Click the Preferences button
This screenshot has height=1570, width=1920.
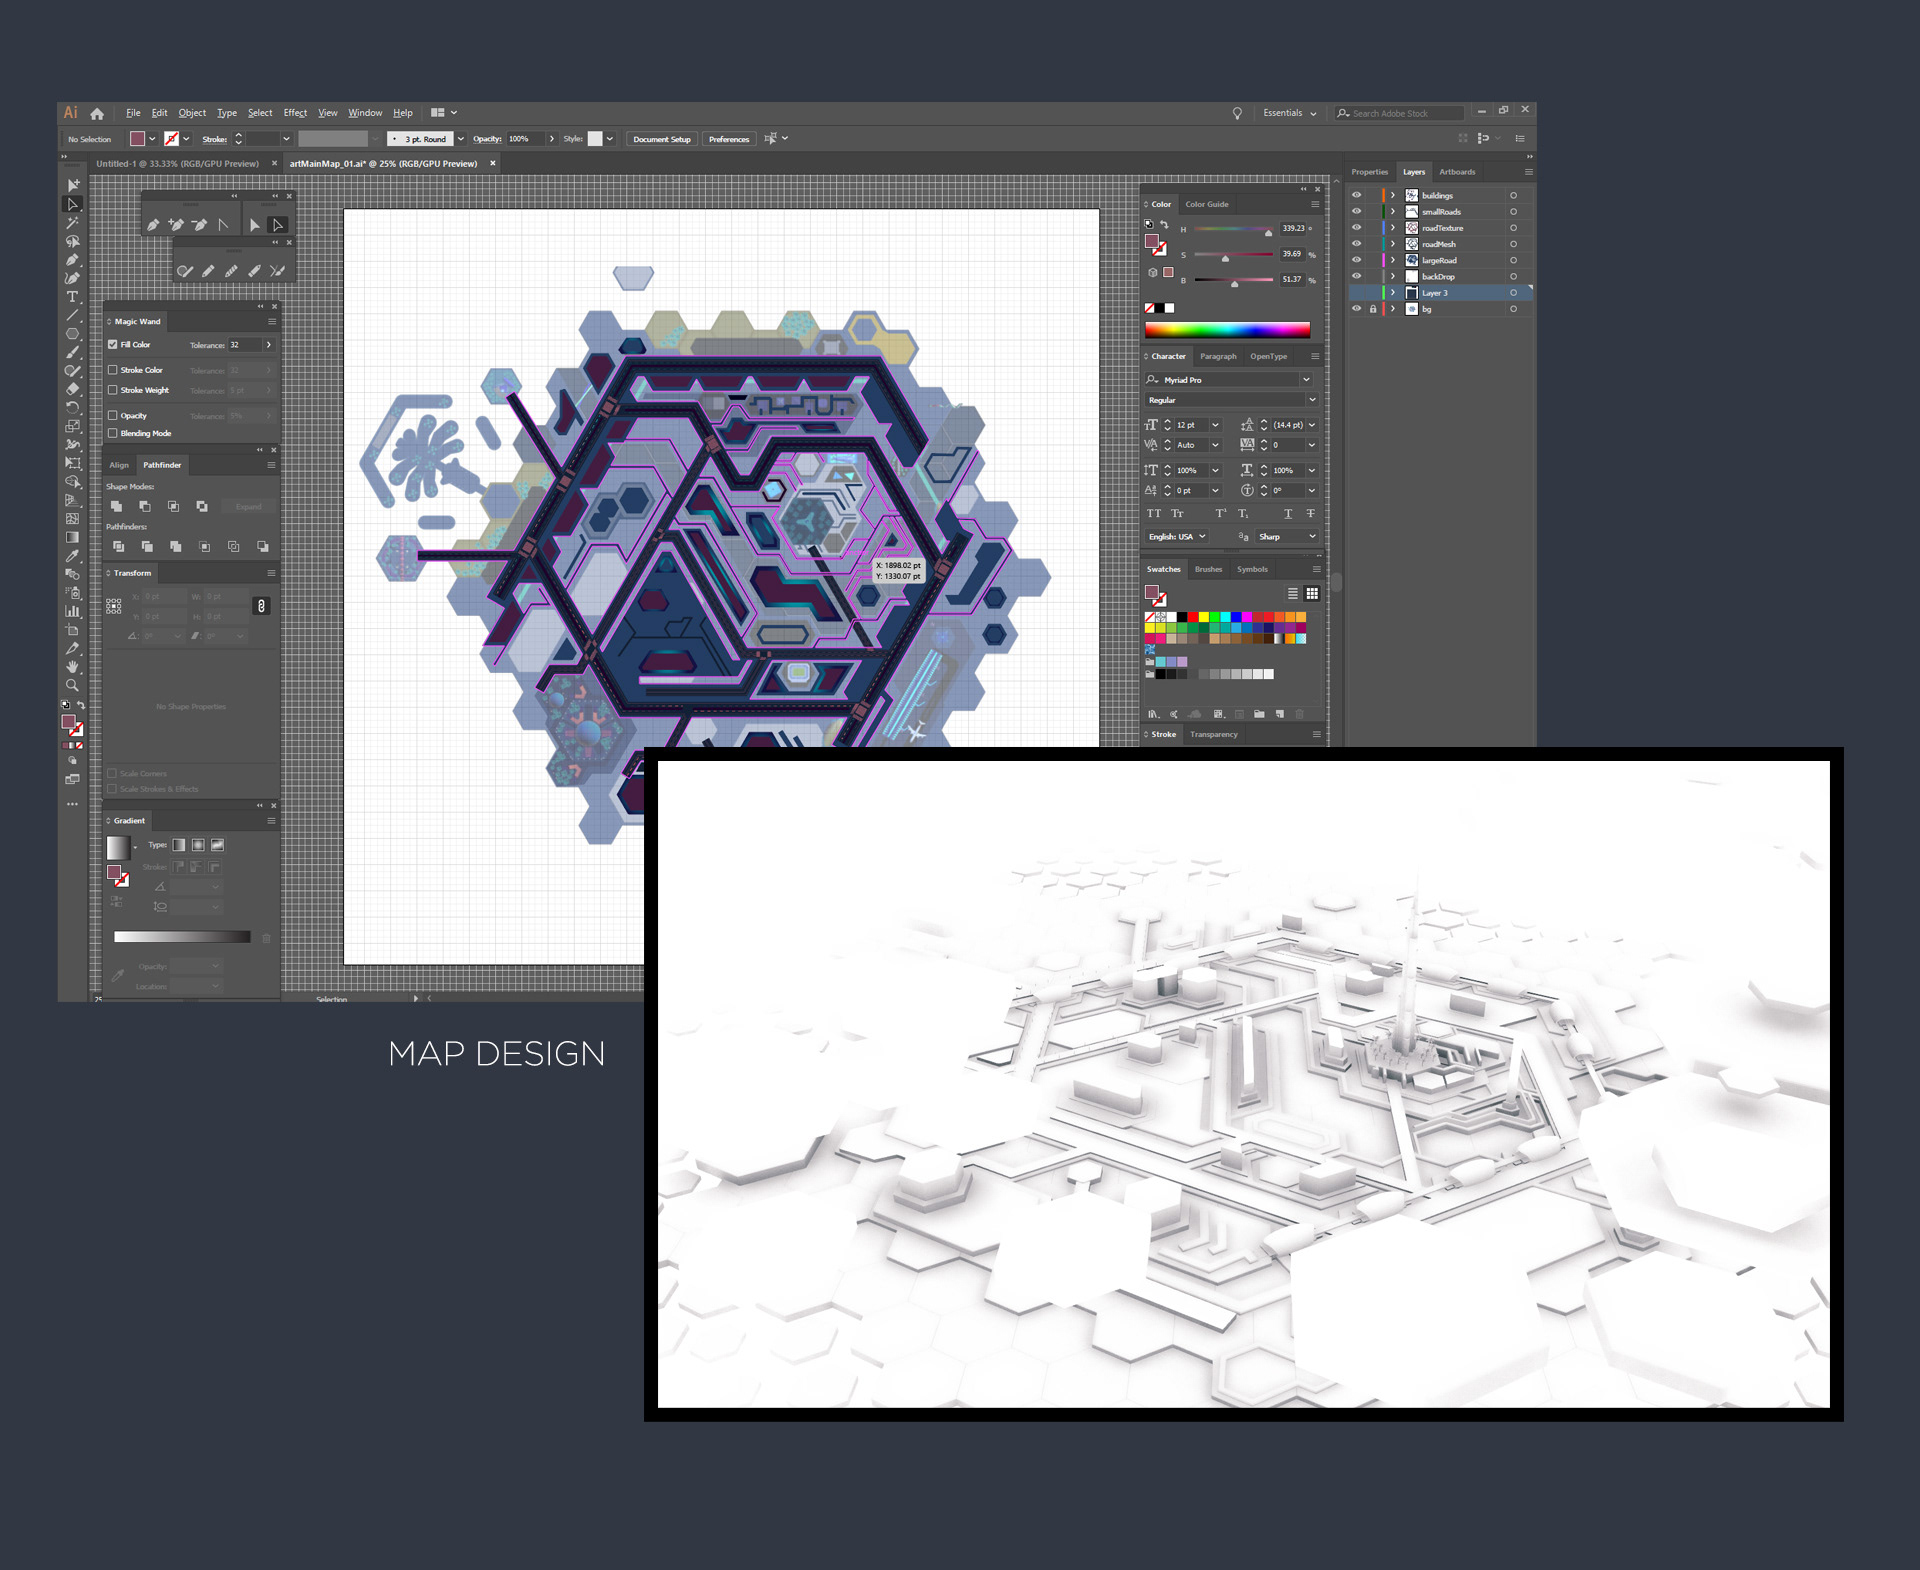[x=728, y=139]
